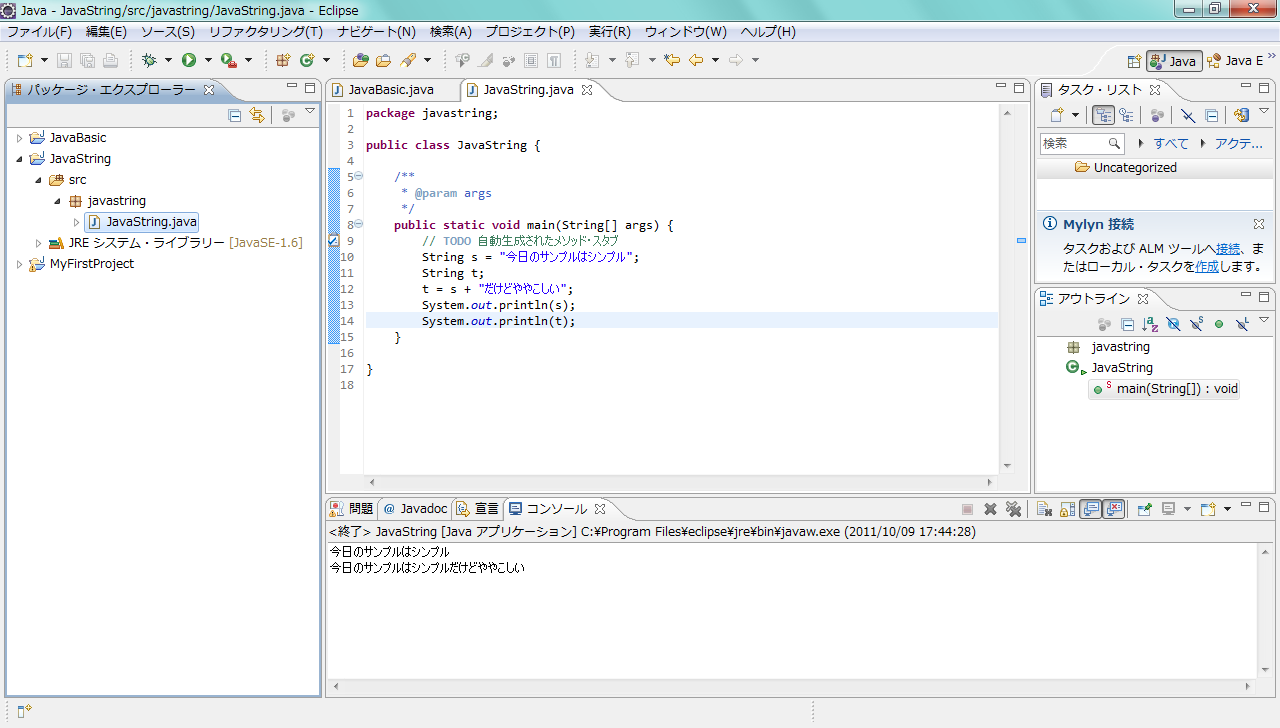
Task: Toggle Hide Static Members in Outline
Action: coord(1196,324)
